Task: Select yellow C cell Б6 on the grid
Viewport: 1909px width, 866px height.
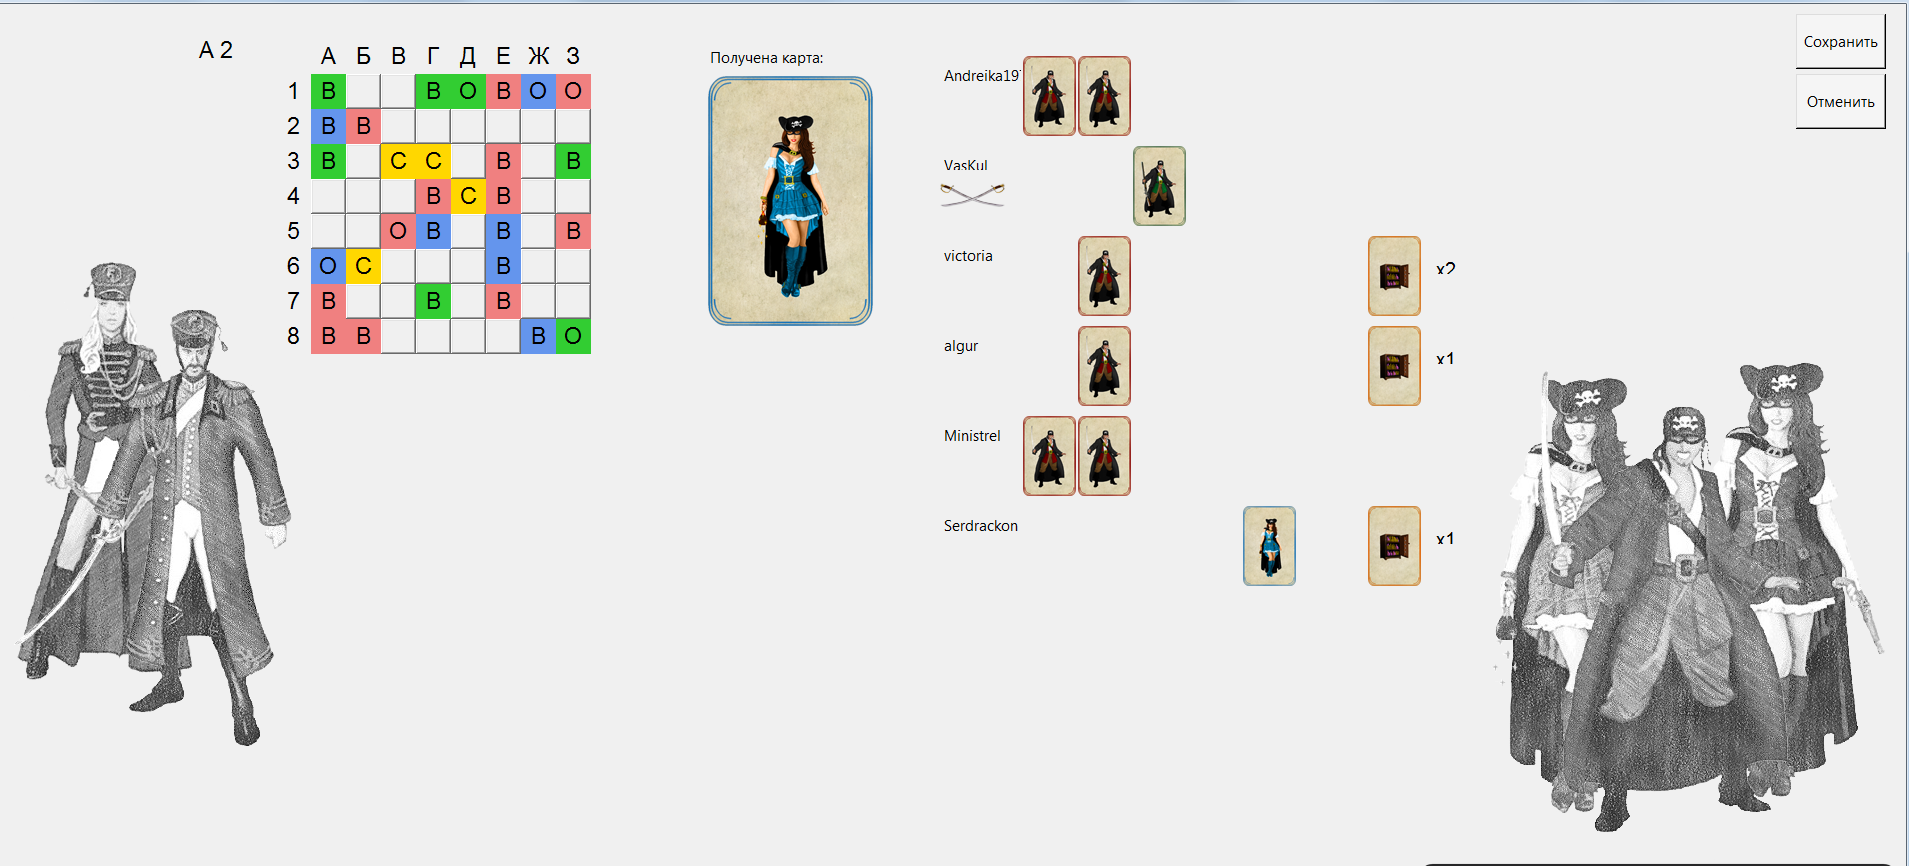Action: tap(363, 266)
